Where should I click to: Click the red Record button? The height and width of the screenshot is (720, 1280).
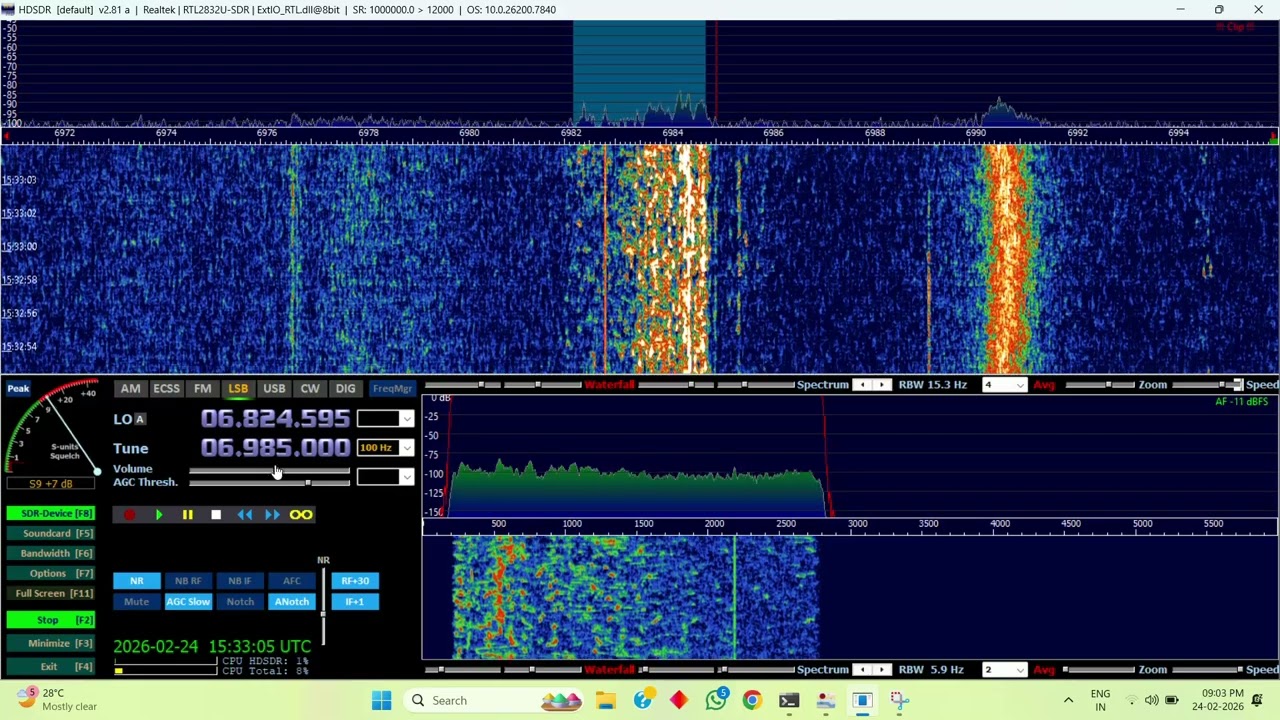[x=130, y=515]
